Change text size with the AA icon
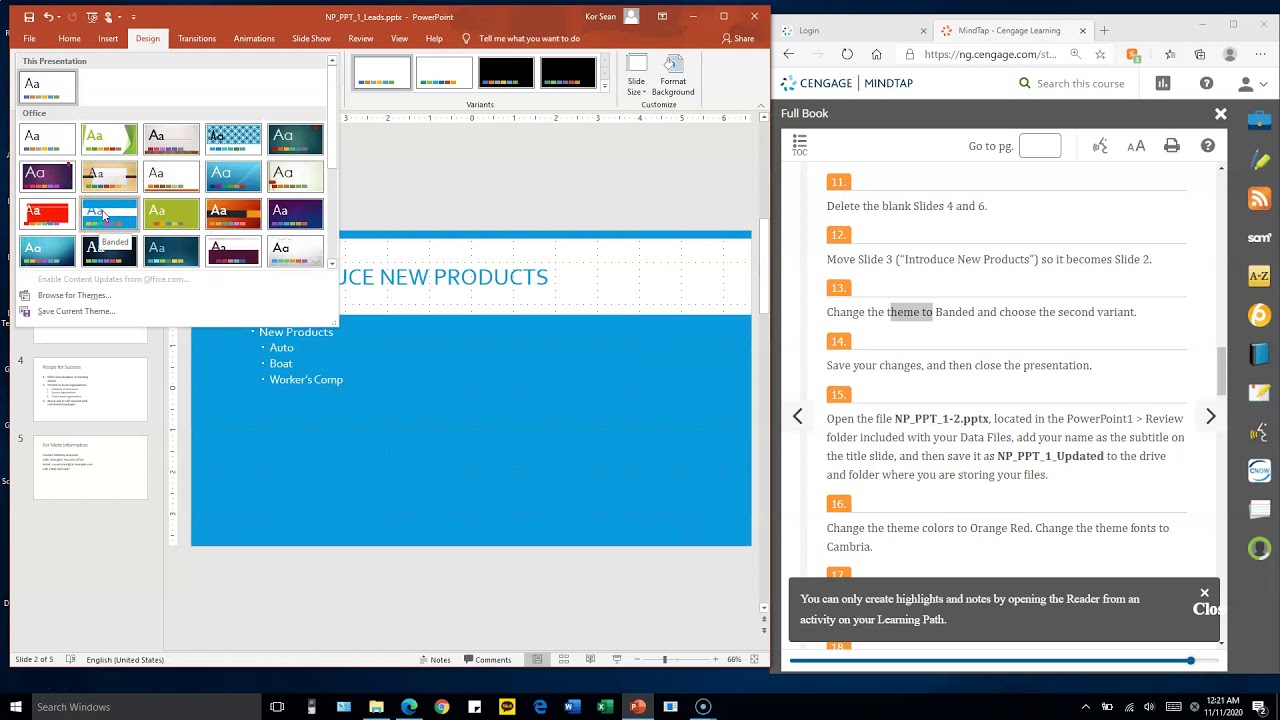 1136,146
